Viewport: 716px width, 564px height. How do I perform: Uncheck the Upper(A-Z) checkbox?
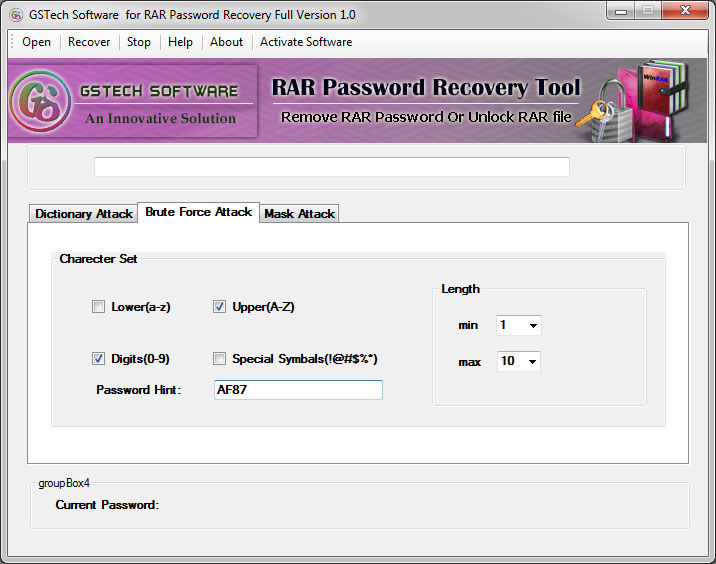click(x=219, y=306)
